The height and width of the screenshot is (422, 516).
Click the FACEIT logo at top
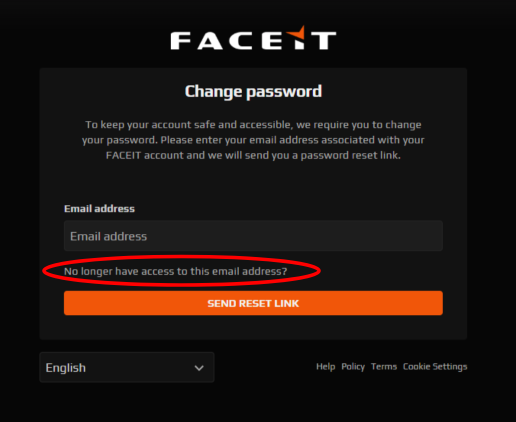point(253,38)
